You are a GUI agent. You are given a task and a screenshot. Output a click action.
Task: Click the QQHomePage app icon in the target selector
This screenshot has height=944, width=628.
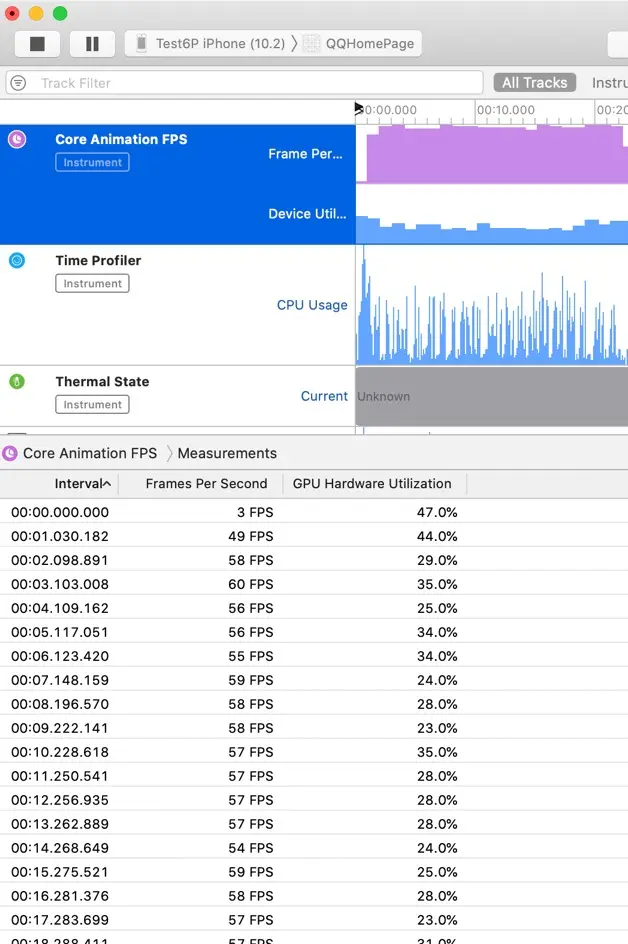coord(311,43)
